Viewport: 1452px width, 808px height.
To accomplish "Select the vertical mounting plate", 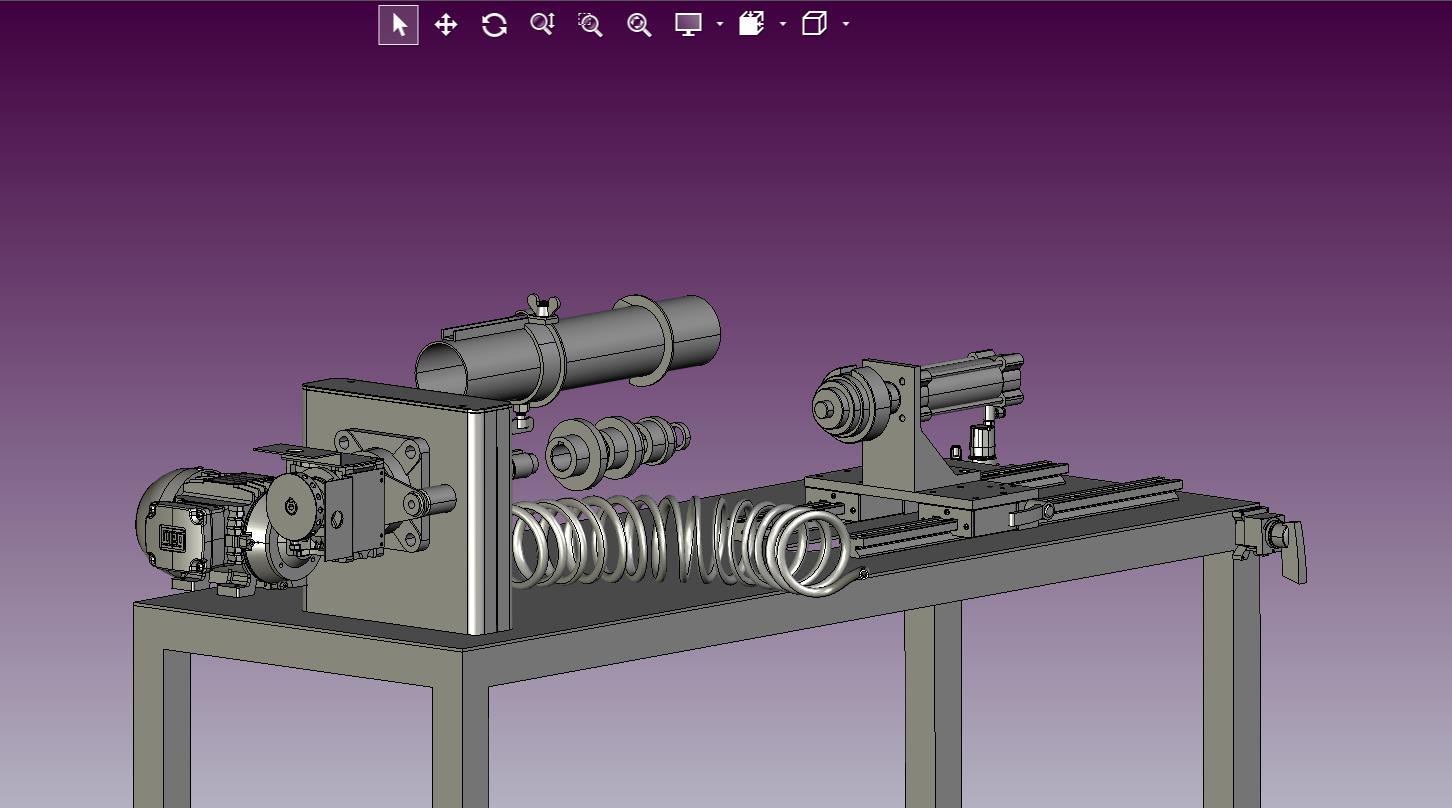I will tap(405, 508).
